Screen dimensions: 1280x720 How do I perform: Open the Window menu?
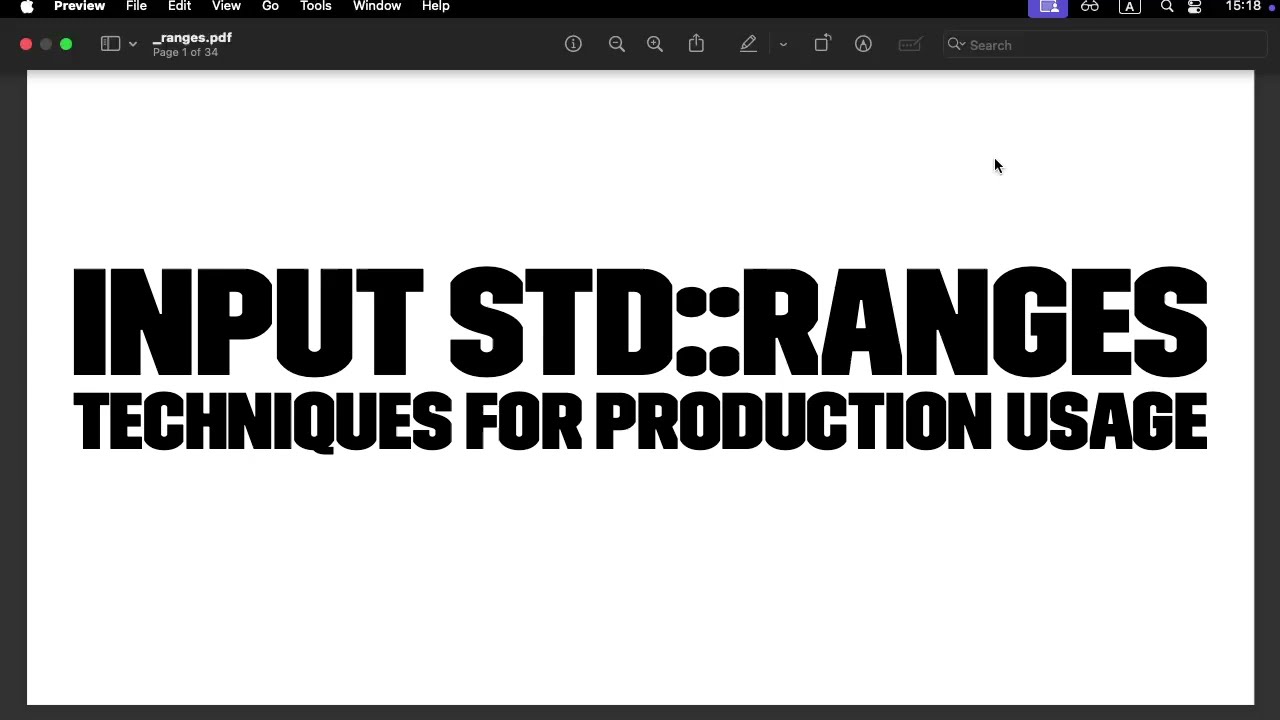pyautogui.click(x=377, y=6)
